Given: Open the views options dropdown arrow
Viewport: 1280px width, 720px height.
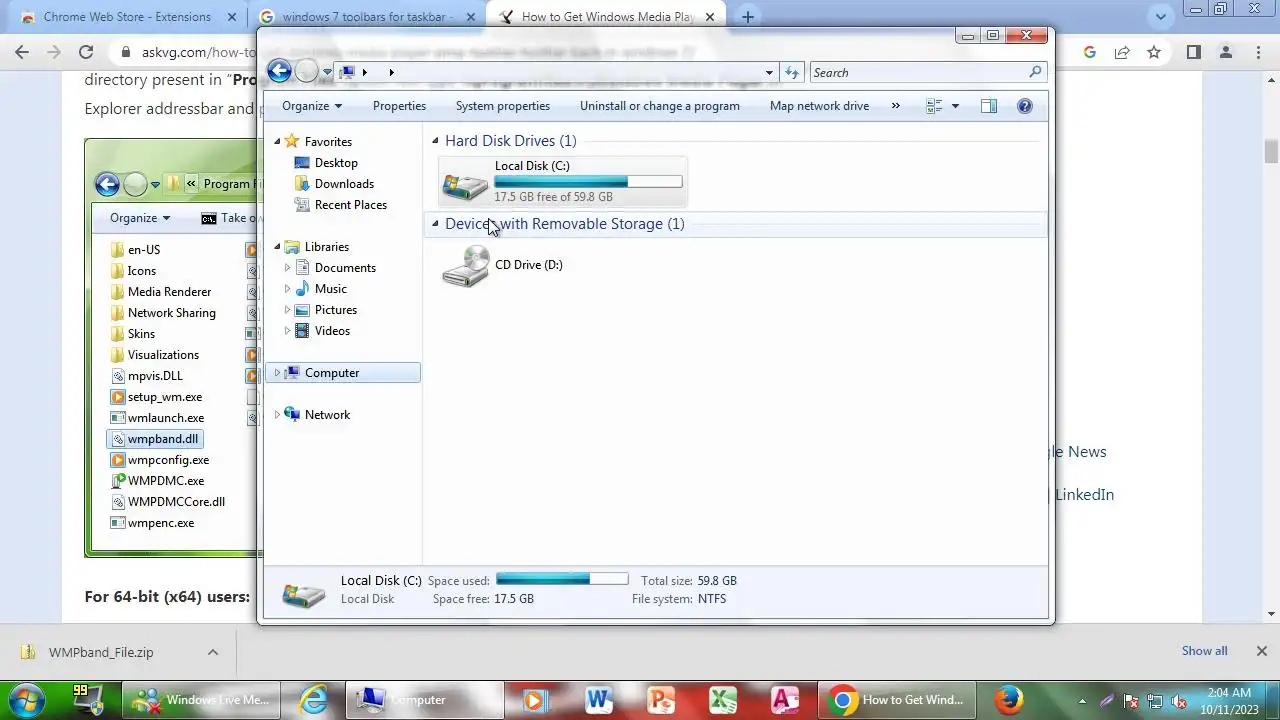Looking at the screenshot, I should 955,106.
